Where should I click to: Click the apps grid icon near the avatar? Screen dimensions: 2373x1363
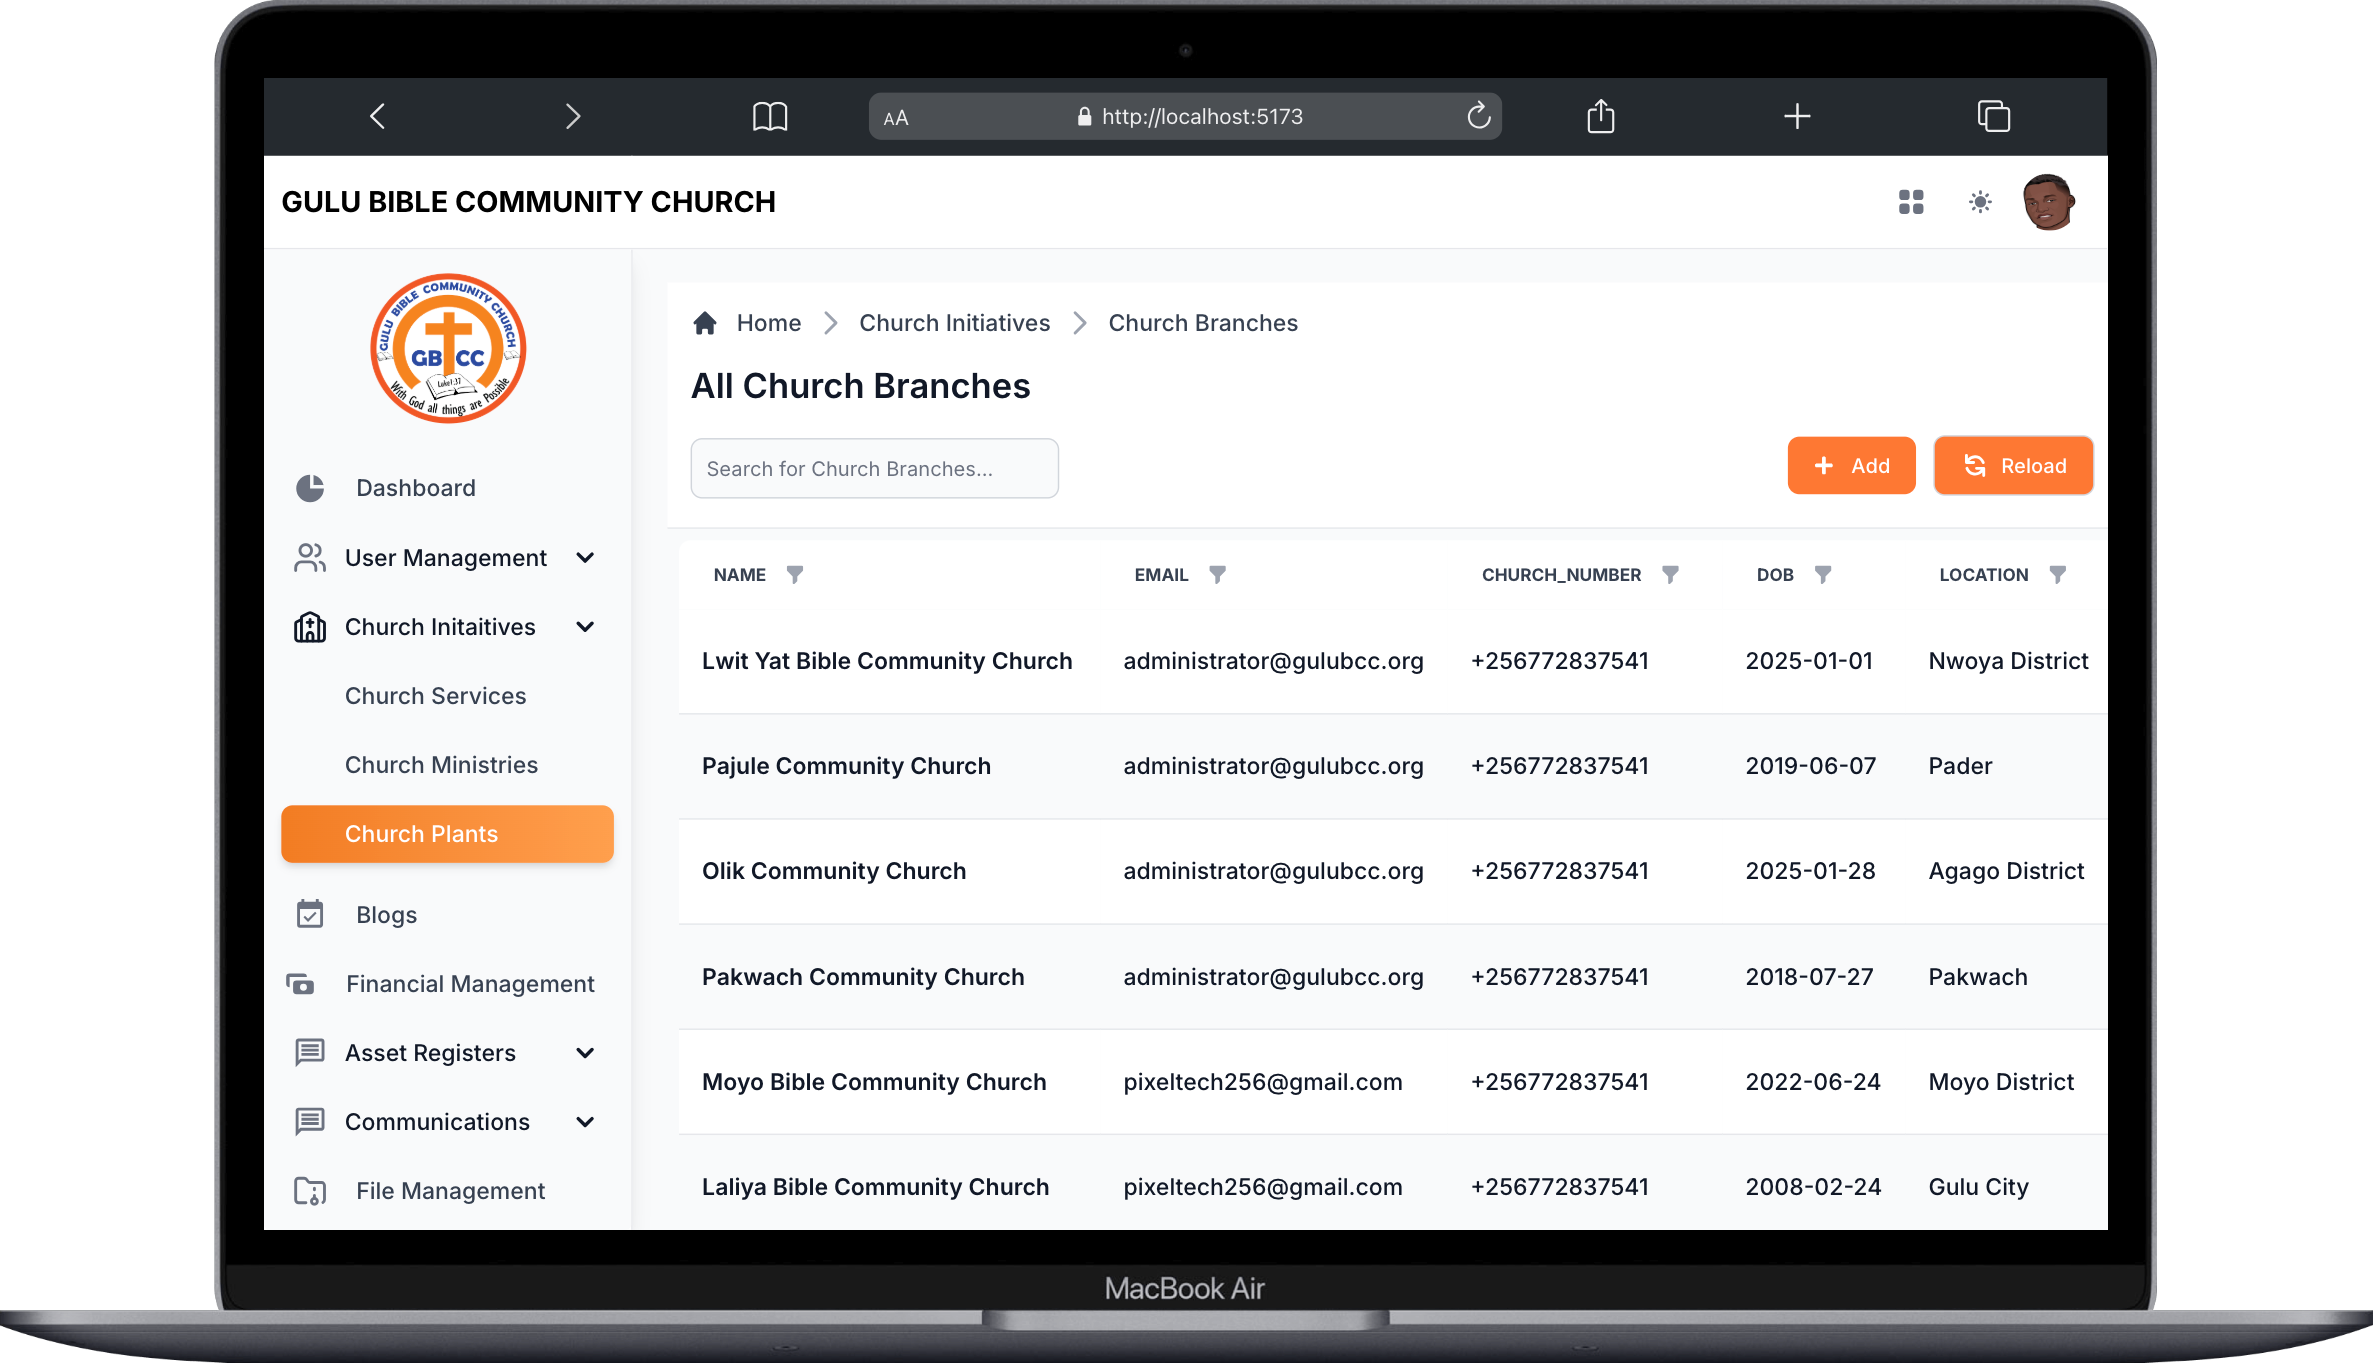click(1911, 202)
